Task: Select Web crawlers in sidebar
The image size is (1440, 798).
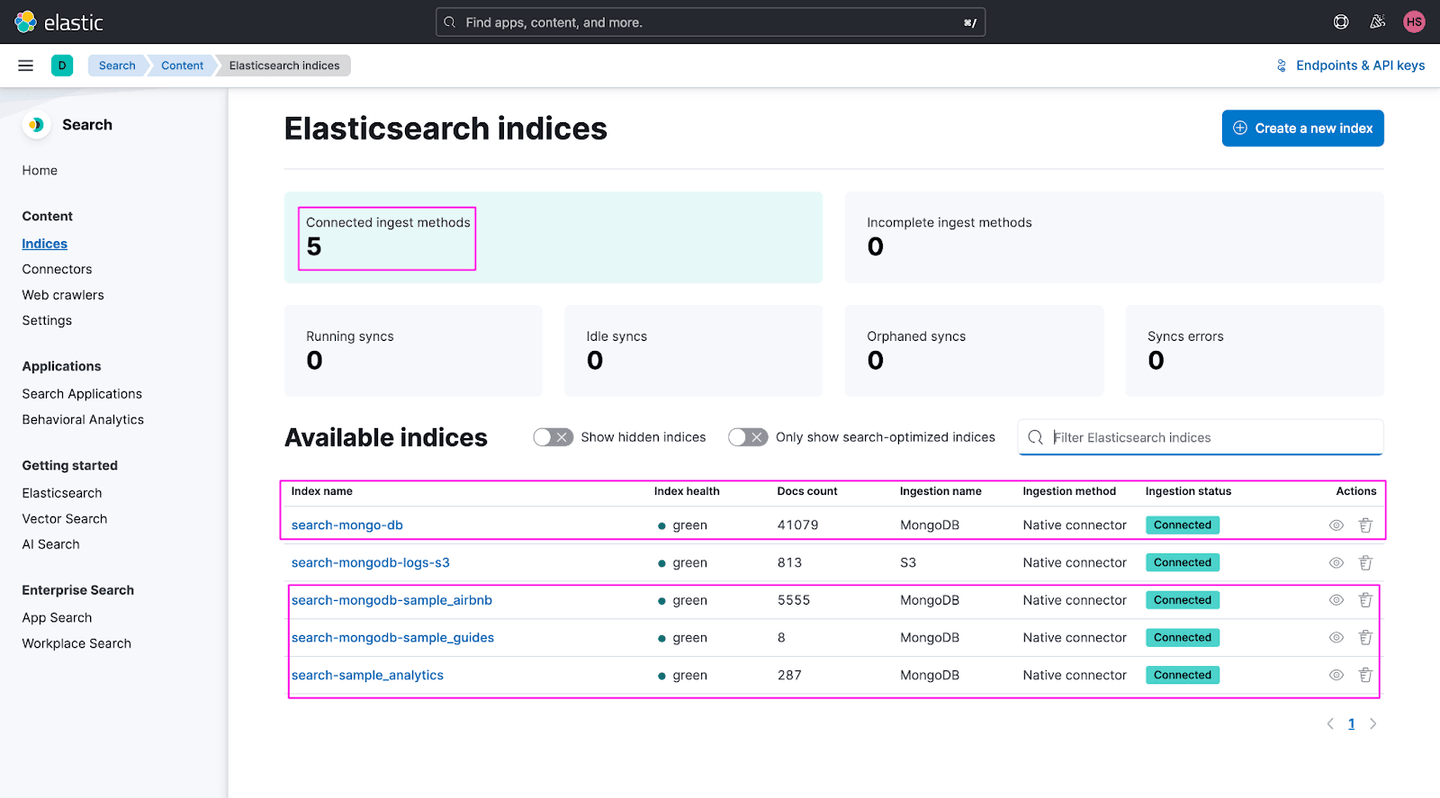Action: 63,295
